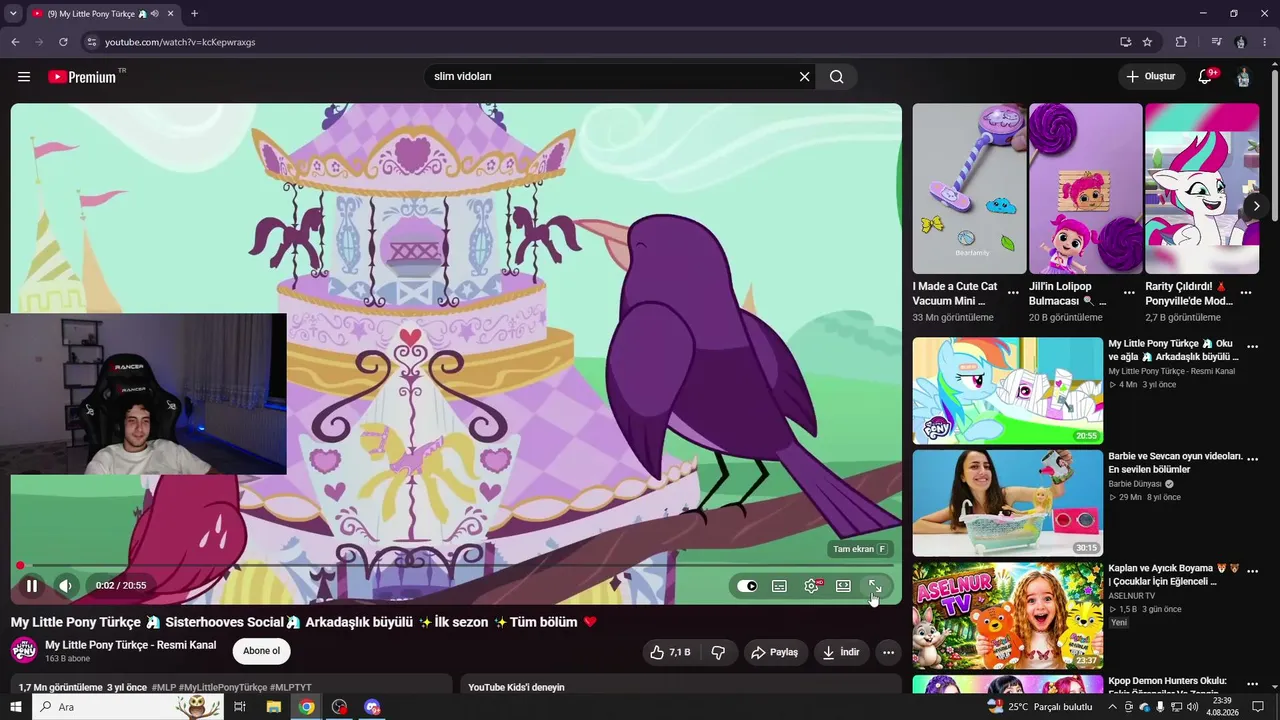Click the address bar URL
1280x720 pixels.
click(x=180, y=42)
